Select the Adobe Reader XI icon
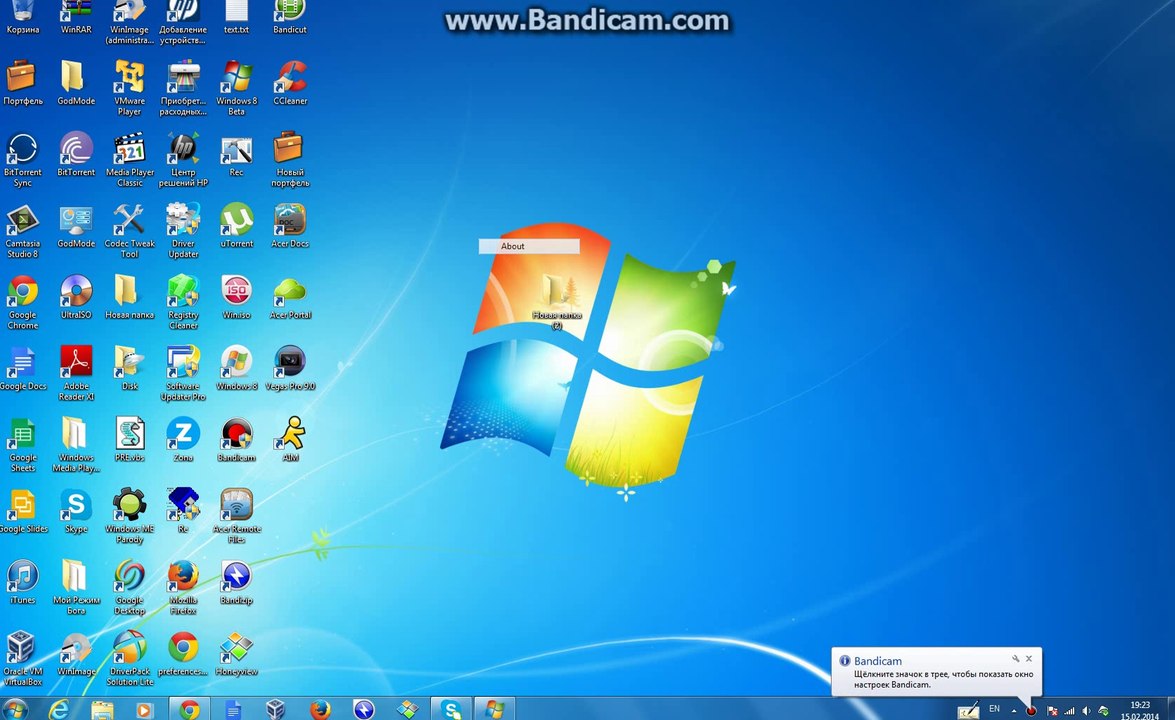 [x=76, y=373]
